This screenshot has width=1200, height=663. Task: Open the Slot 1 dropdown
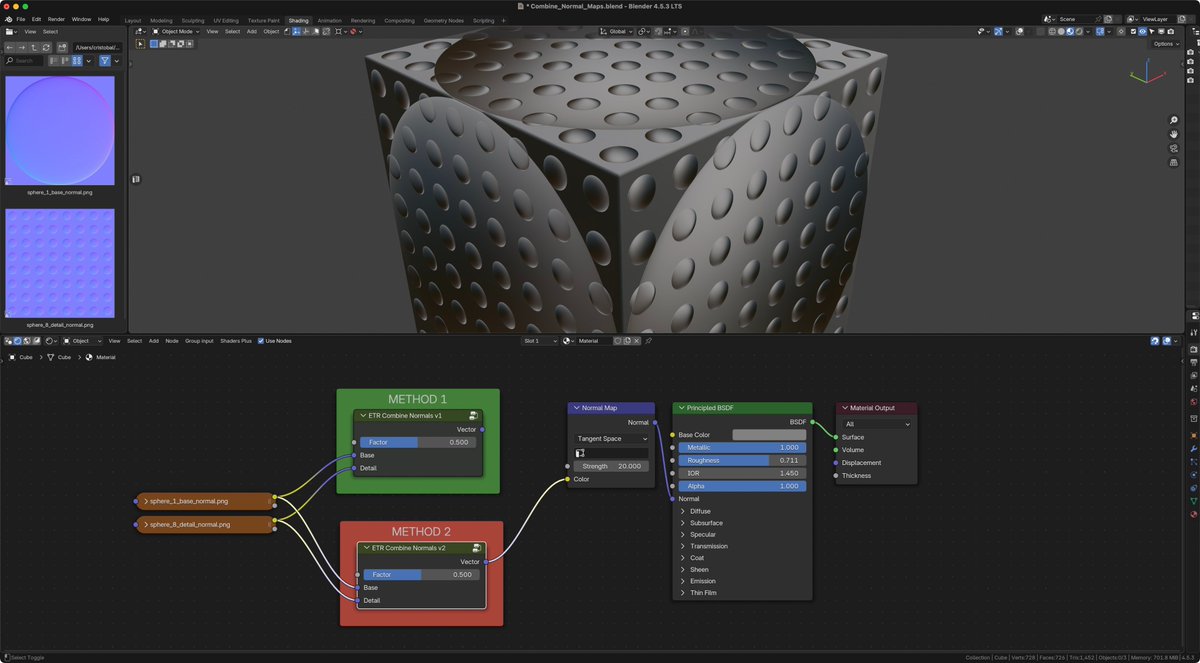(x=540, y=341)
